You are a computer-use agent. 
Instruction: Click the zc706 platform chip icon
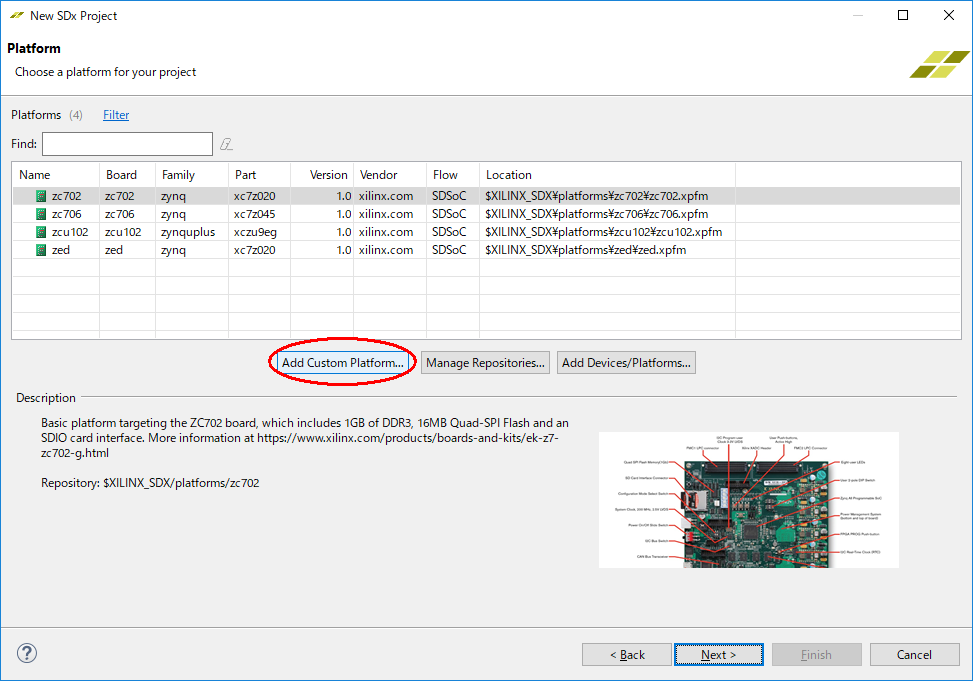41,214
